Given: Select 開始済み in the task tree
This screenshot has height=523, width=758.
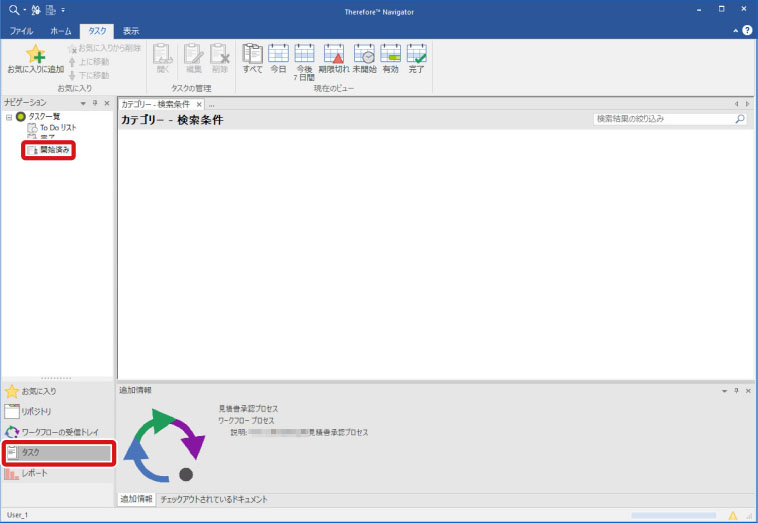Looking at the screenshot, I should click(55, 150).
